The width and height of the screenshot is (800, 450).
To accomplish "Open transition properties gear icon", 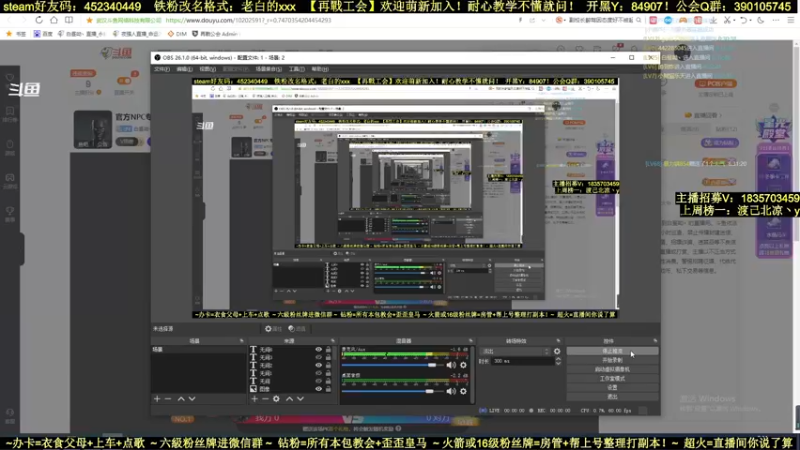I will coord(557,352).
